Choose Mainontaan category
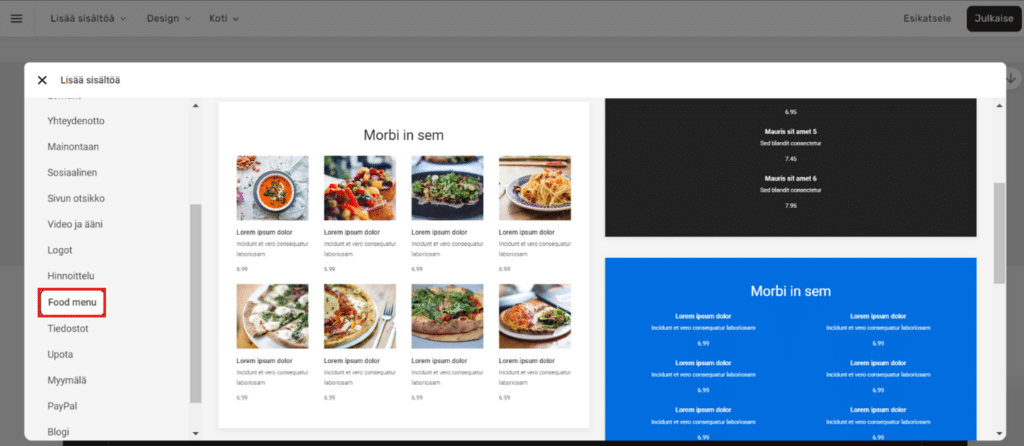The image size is (1024, 446). (x=73, y=147)
